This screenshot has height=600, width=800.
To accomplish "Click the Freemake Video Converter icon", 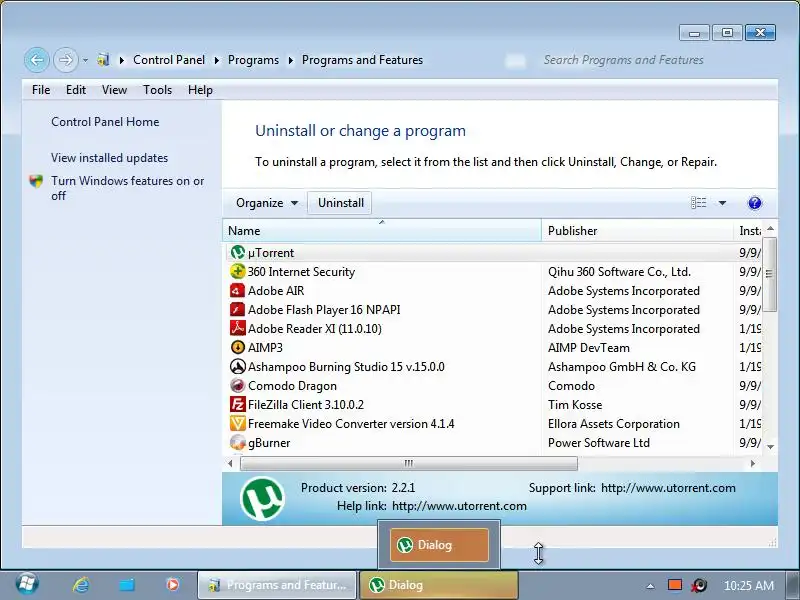I will (x=237, y=423).
